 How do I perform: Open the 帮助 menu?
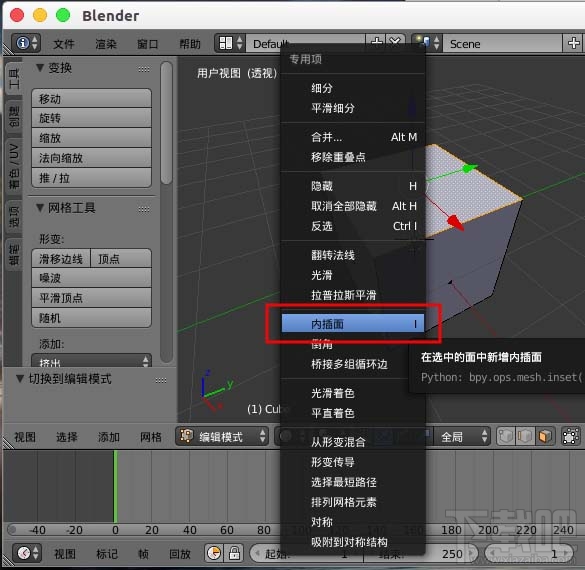click(x=190, y=44)
